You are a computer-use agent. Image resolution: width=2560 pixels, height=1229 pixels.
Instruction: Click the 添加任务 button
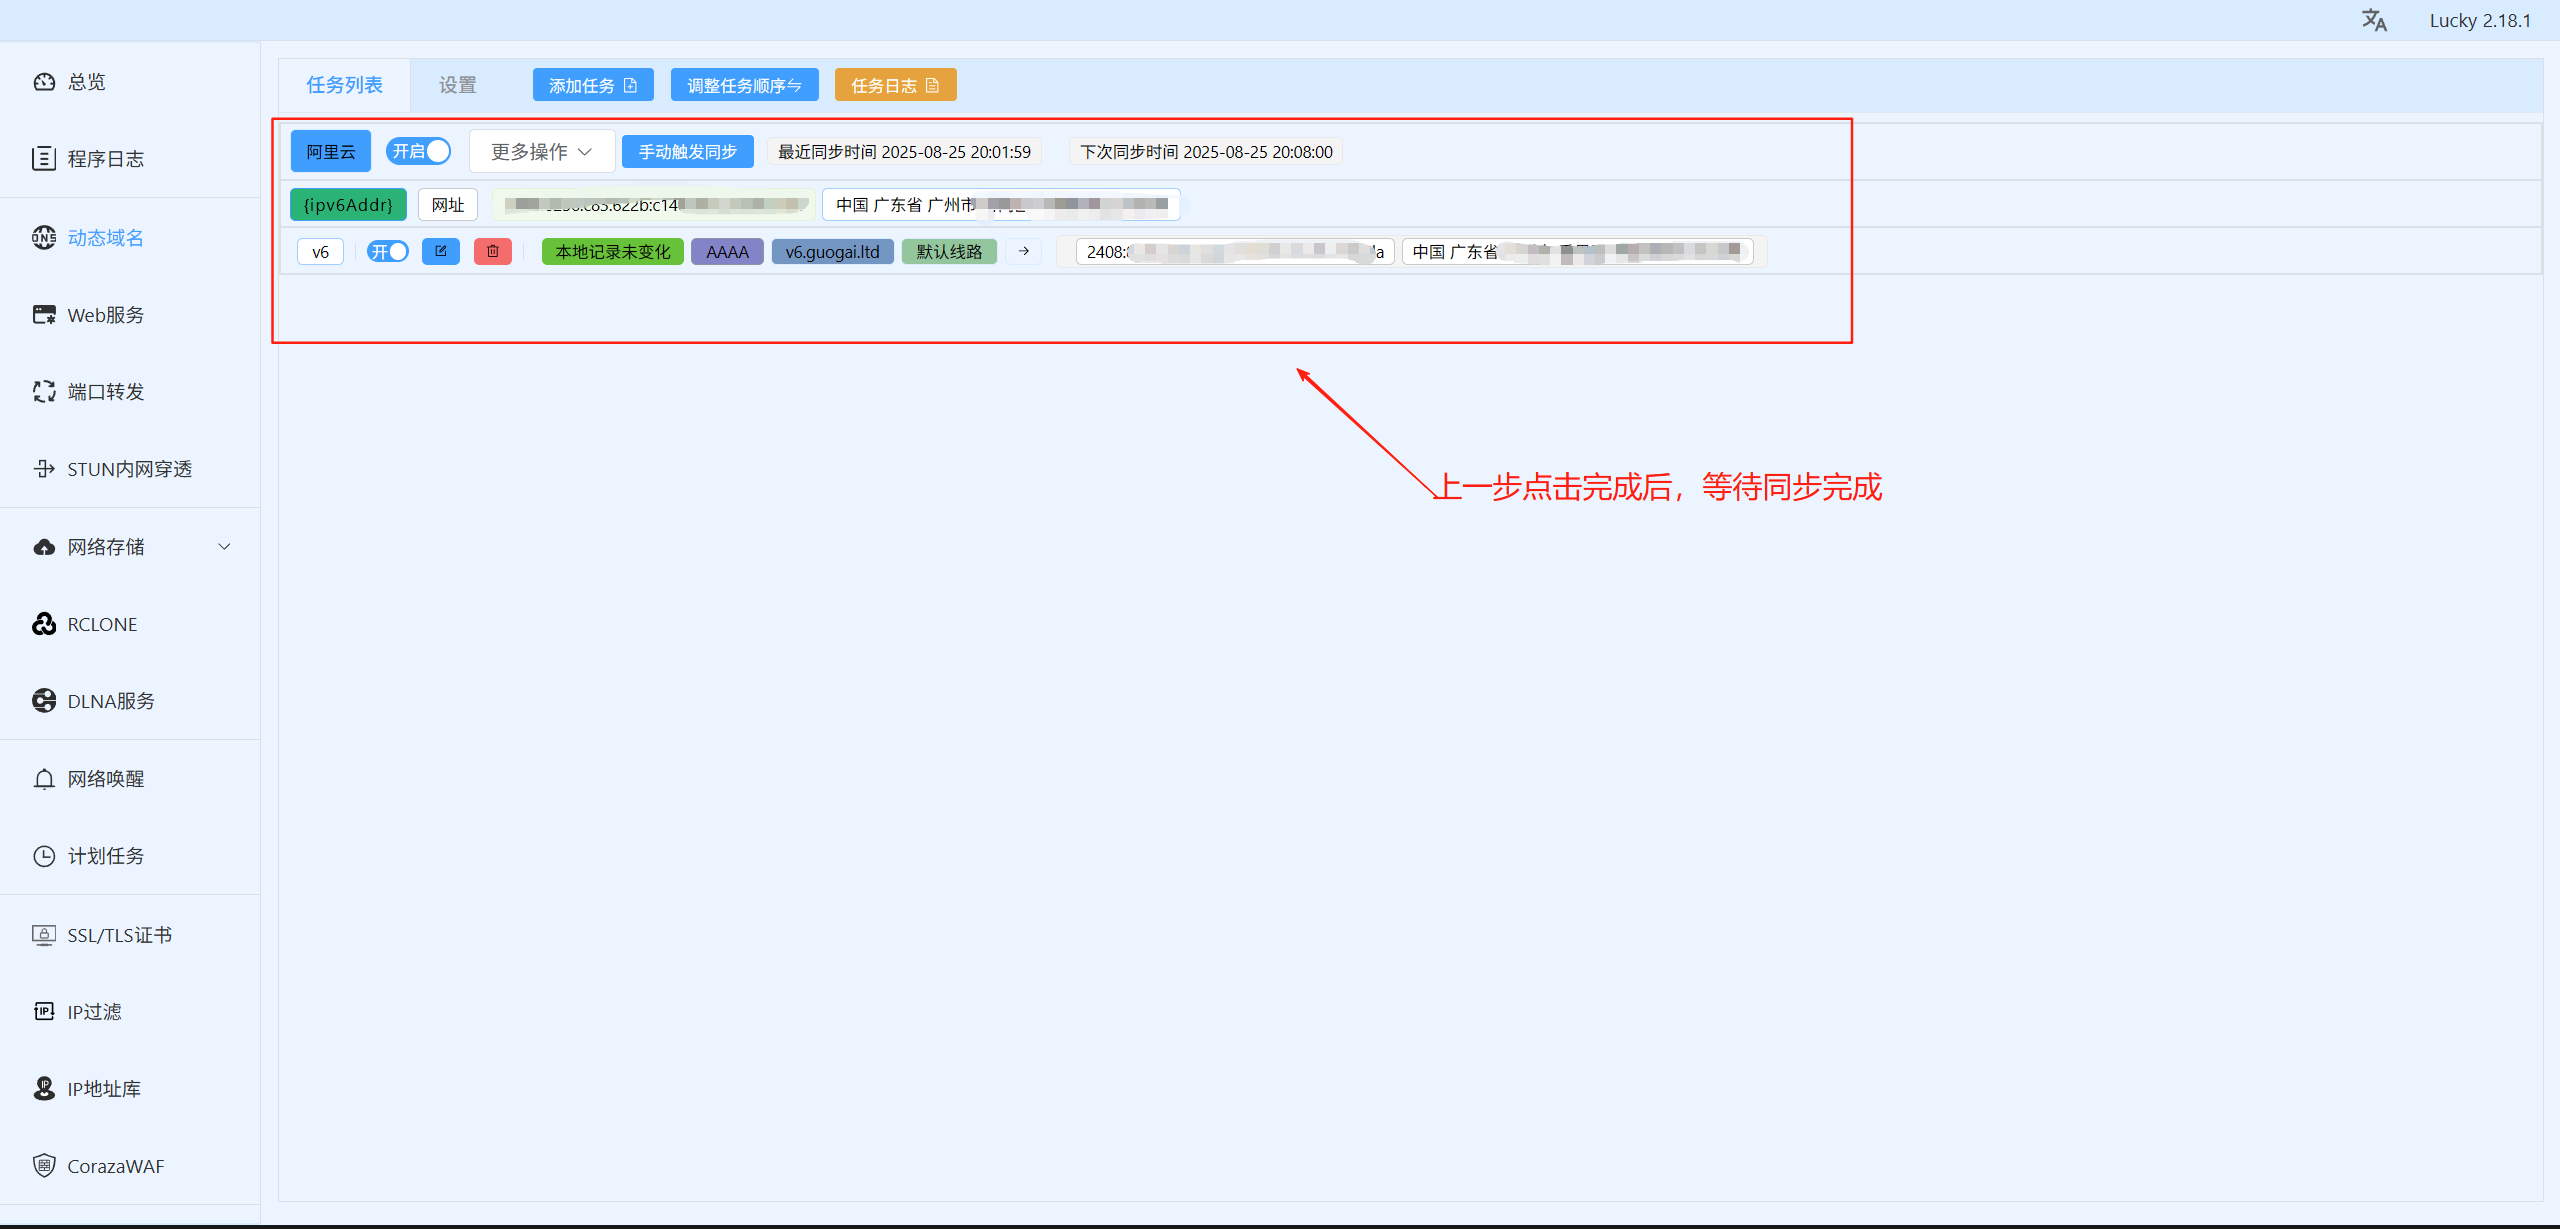(593, 85)
